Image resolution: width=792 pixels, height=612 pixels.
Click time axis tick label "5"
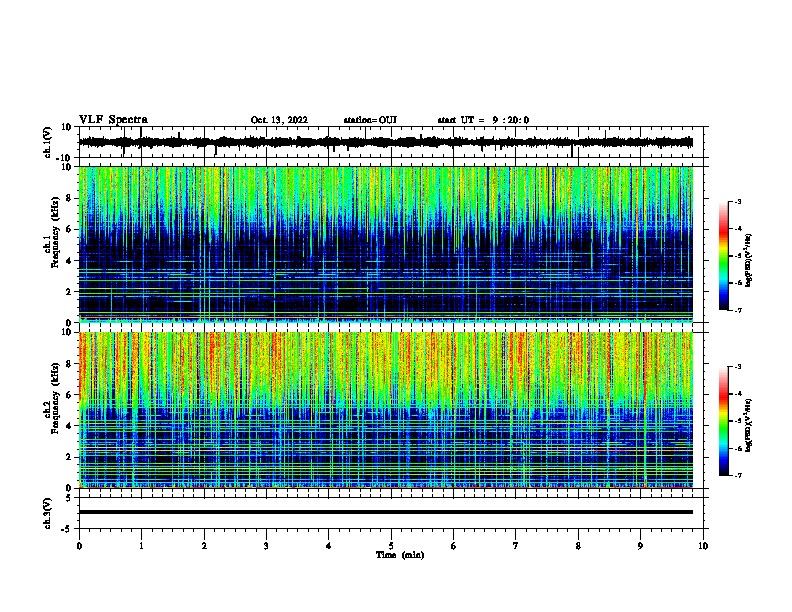(391, 546)
